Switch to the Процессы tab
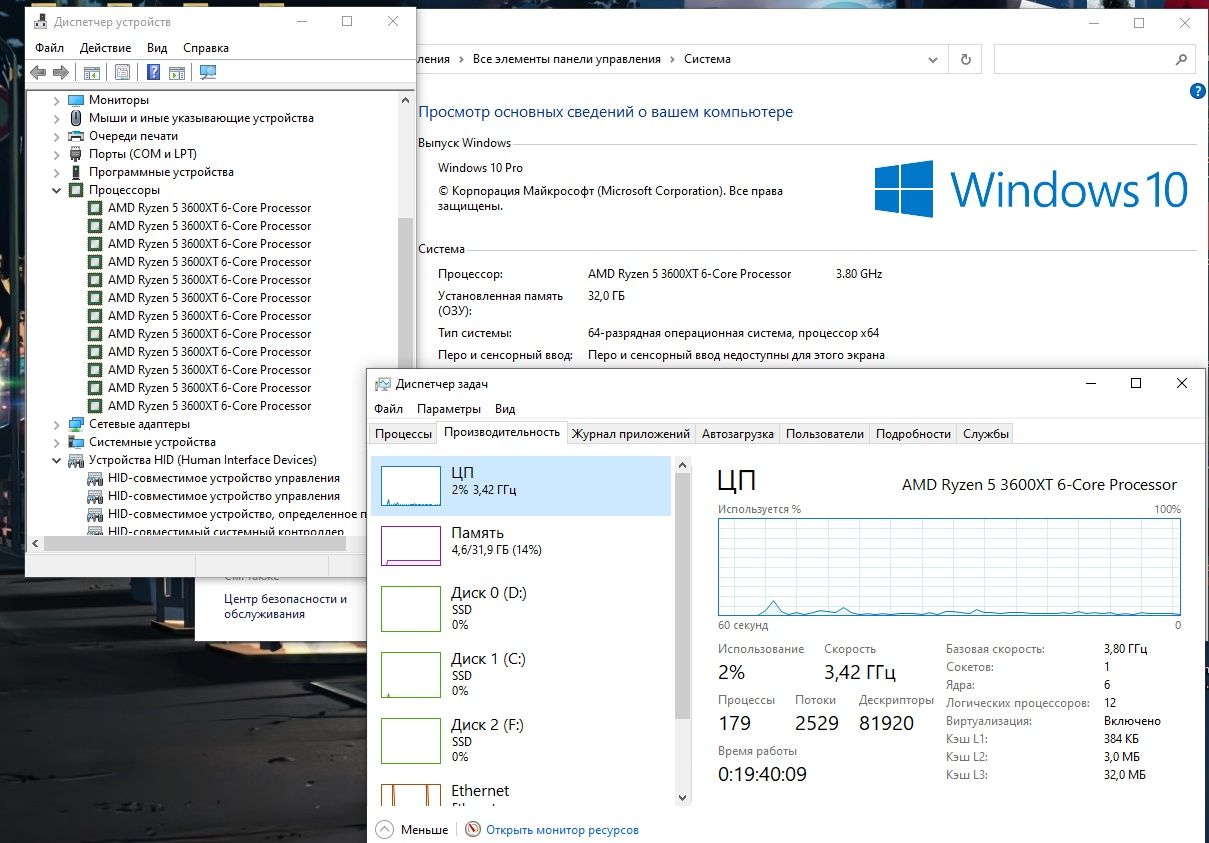The height and width of the screenshot is (843, 1209). pyautogui.click(x=403, y=434)
